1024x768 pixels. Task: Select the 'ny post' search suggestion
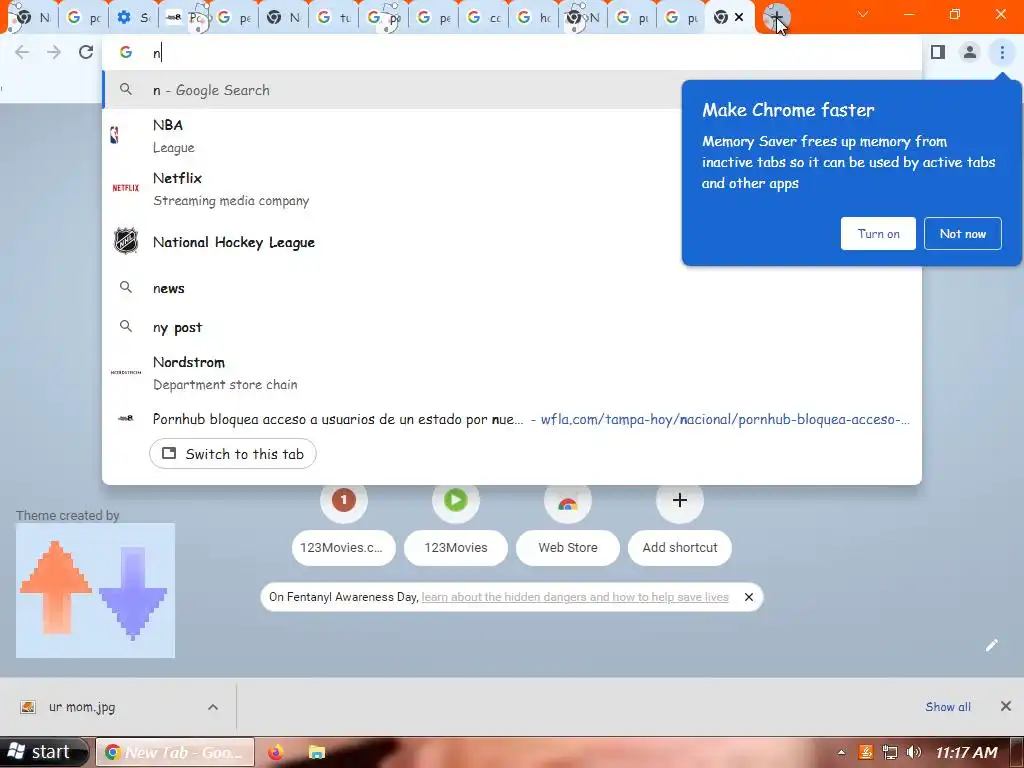coord(511,327)
